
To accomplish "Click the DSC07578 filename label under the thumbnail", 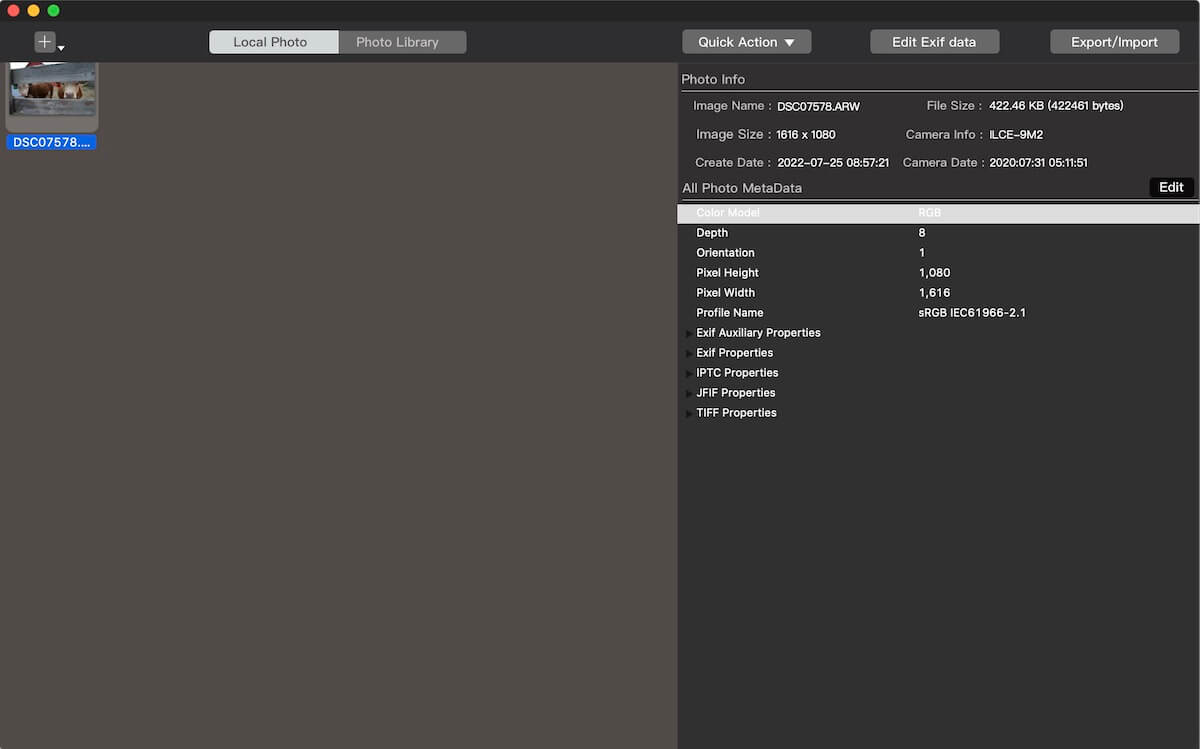I will pos(52,142).
